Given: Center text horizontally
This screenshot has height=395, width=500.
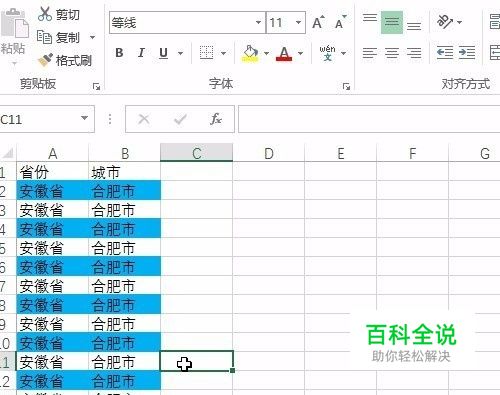Looking at the screenshot, I should click(392, 53).
